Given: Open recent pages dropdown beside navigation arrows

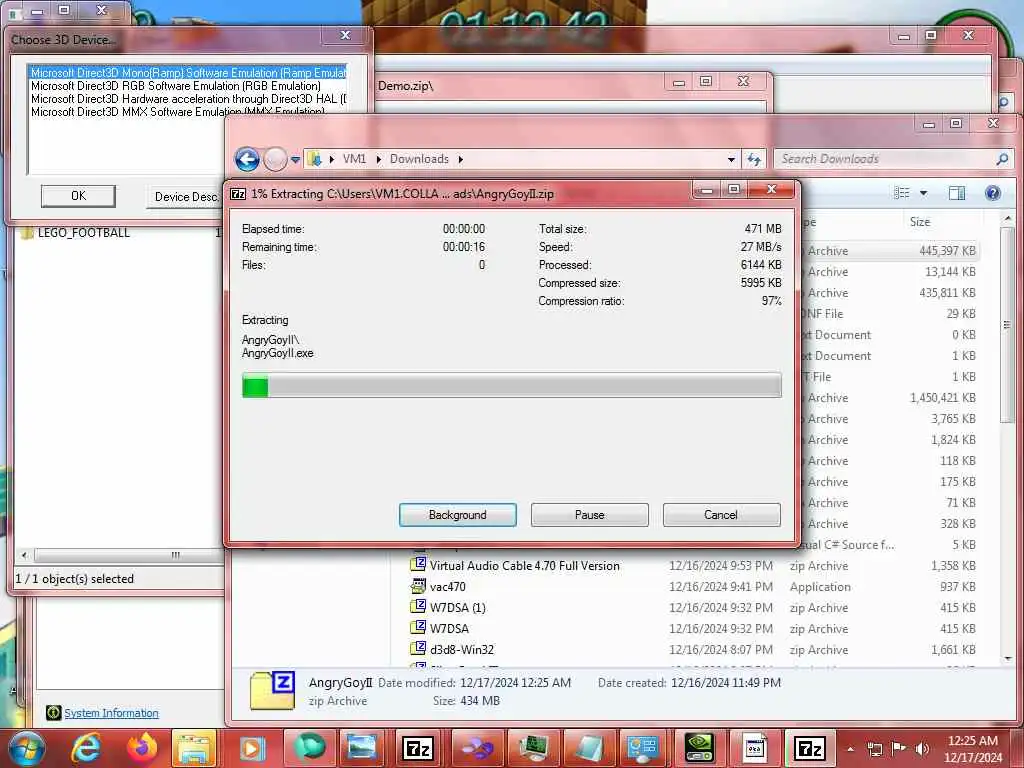Looking at the screenshot, I should click(x=295, y=159).
